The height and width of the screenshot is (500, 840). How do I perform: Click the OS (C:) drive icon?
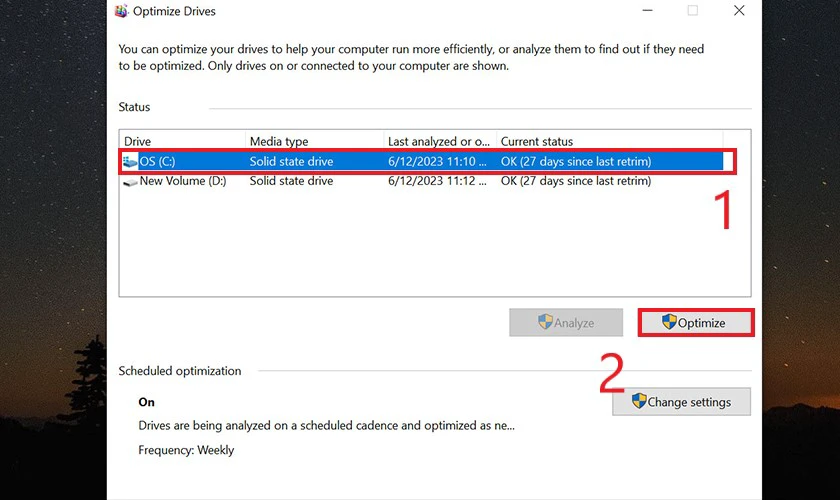click(x=130, y=161)
